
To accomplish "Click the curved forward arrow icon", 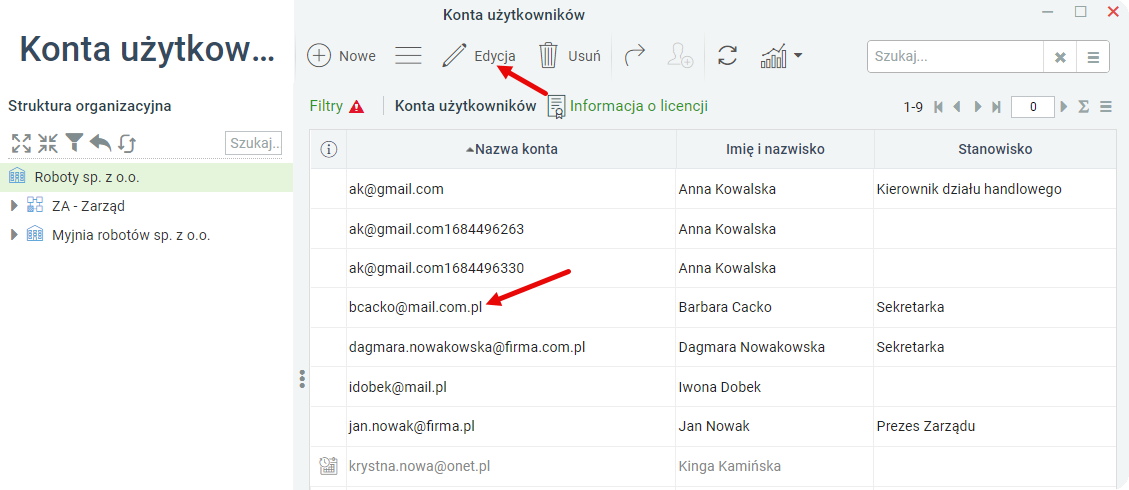I will click(634, 56).
